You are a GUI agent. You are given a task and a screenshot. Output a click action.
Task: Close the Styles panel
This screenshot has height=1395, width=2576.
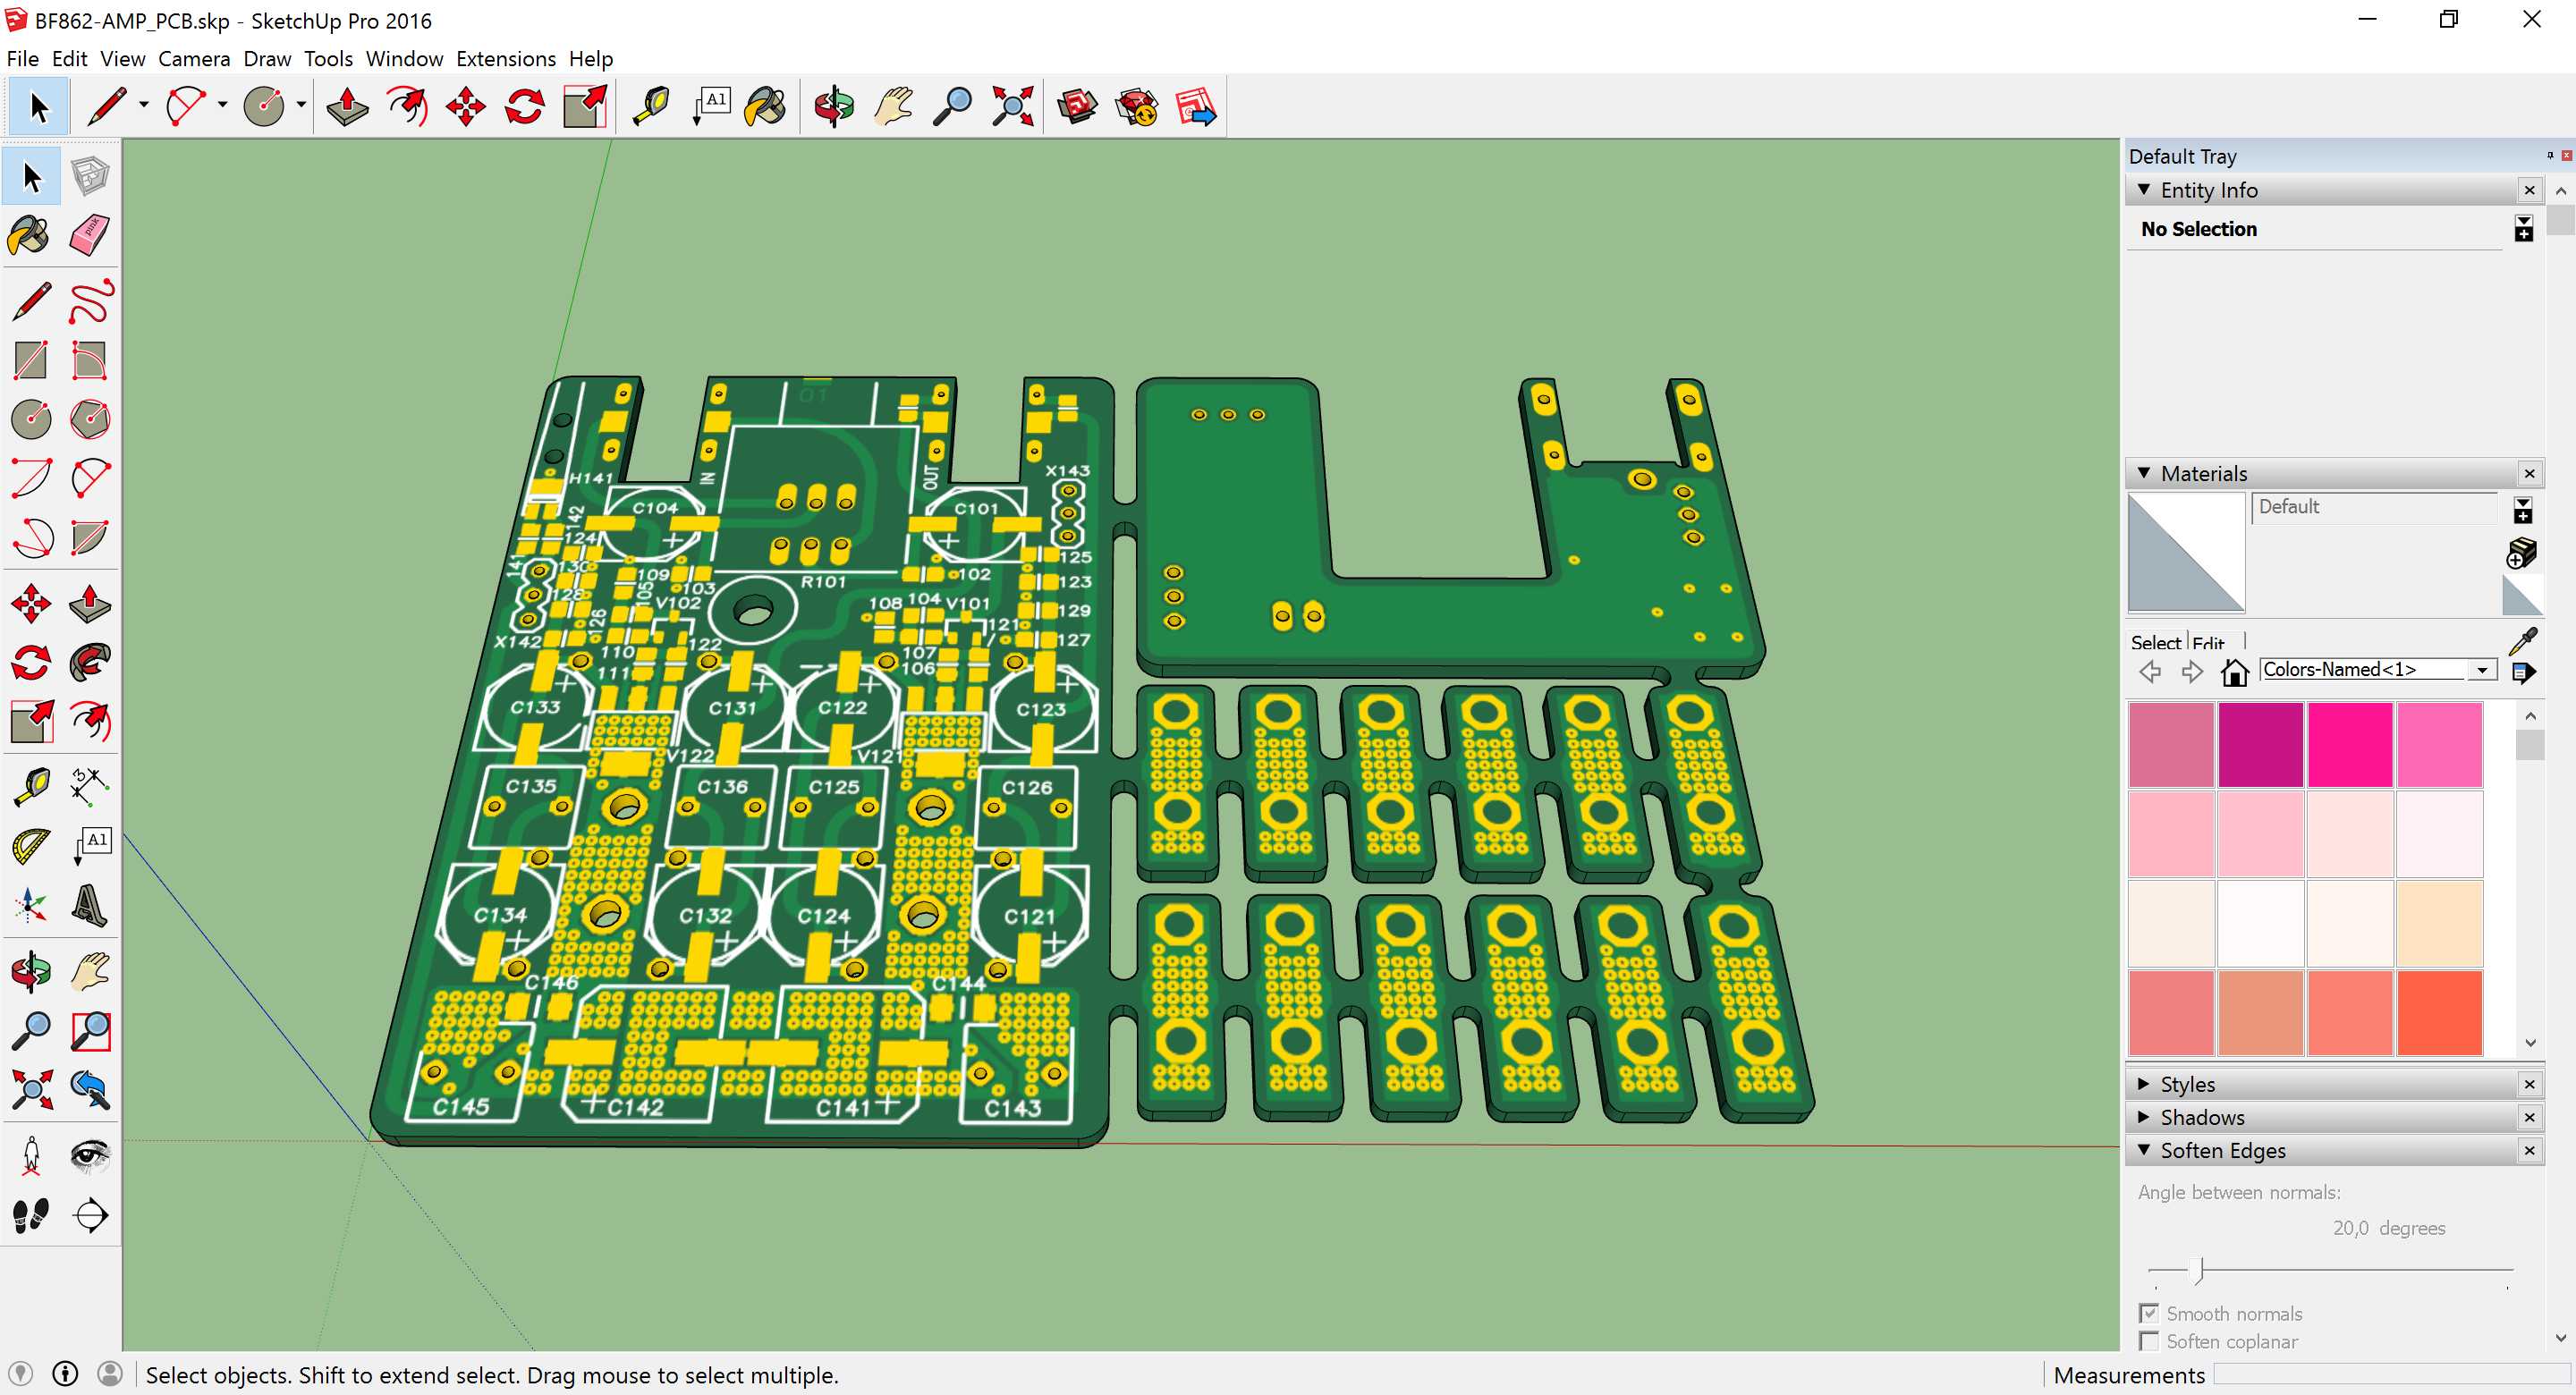[2530, 1084]
